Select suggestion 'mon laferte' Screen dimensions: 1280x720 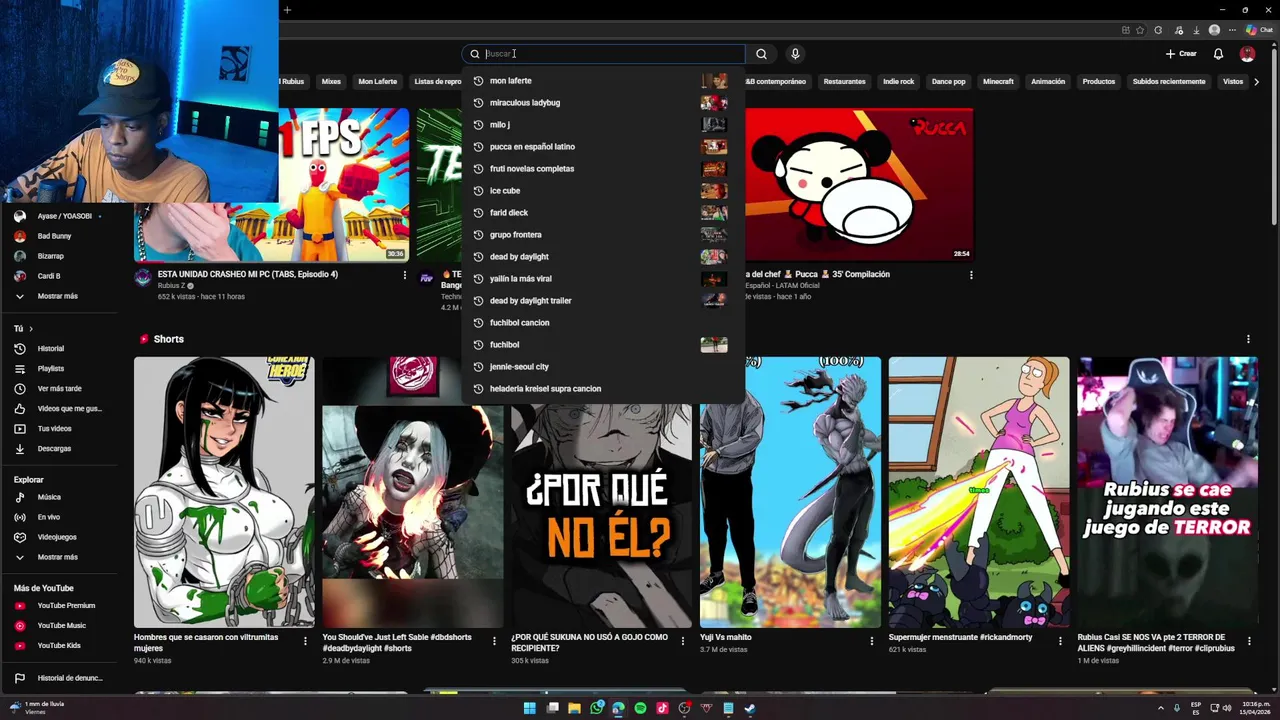(603, 81)
